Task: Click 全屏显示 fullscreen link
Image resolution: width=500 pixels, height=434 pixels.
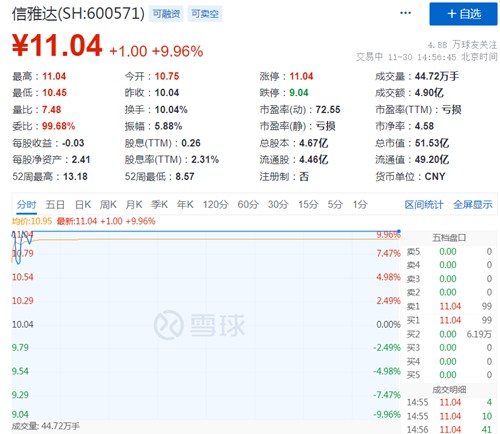Action: click(473, 204)
